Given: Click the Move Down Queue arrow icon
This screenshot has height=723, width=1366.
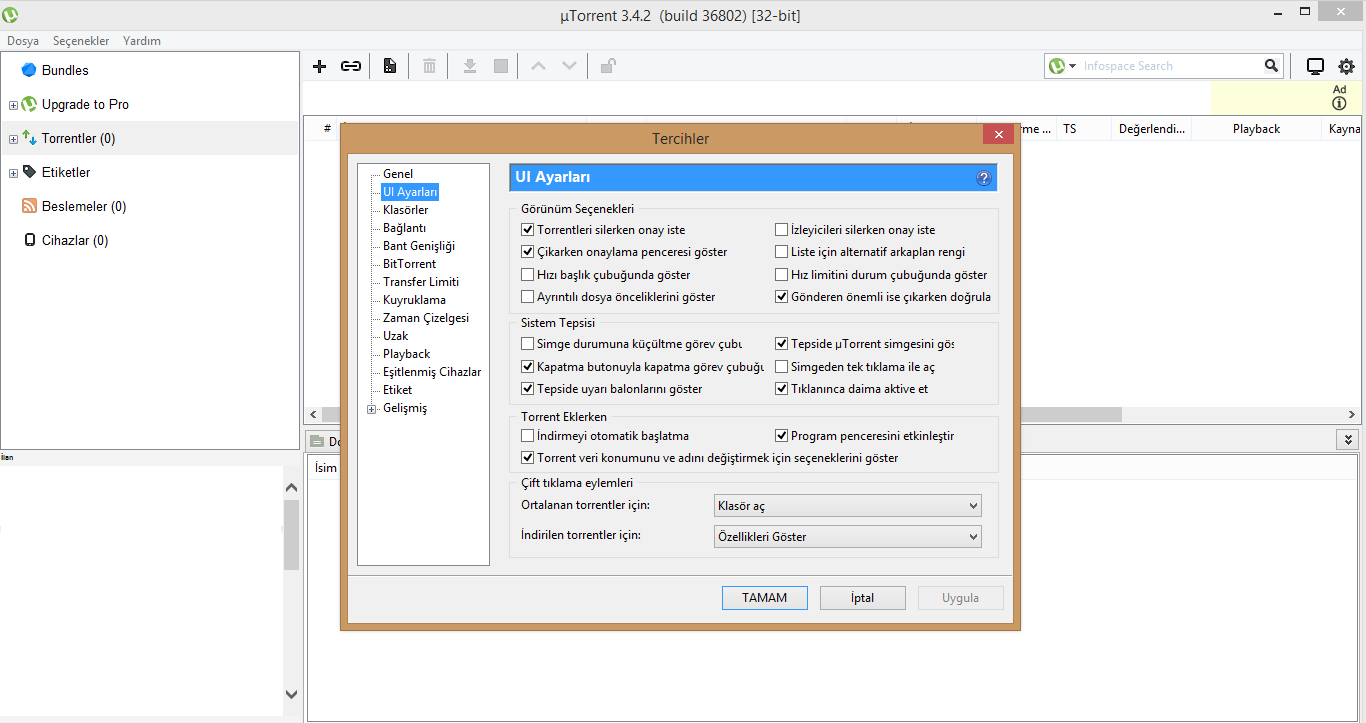Looking at the screenshot, I should (x=570, y=66).
